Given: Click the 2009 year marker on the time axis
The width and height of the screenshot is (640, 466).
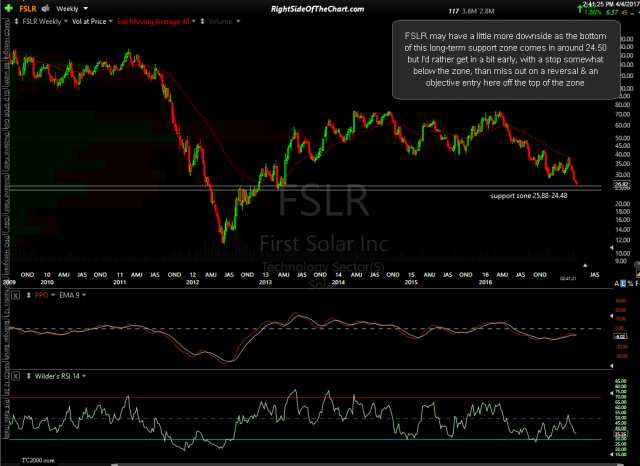Looking at the screenshot, I should click(x=9, y=282).
